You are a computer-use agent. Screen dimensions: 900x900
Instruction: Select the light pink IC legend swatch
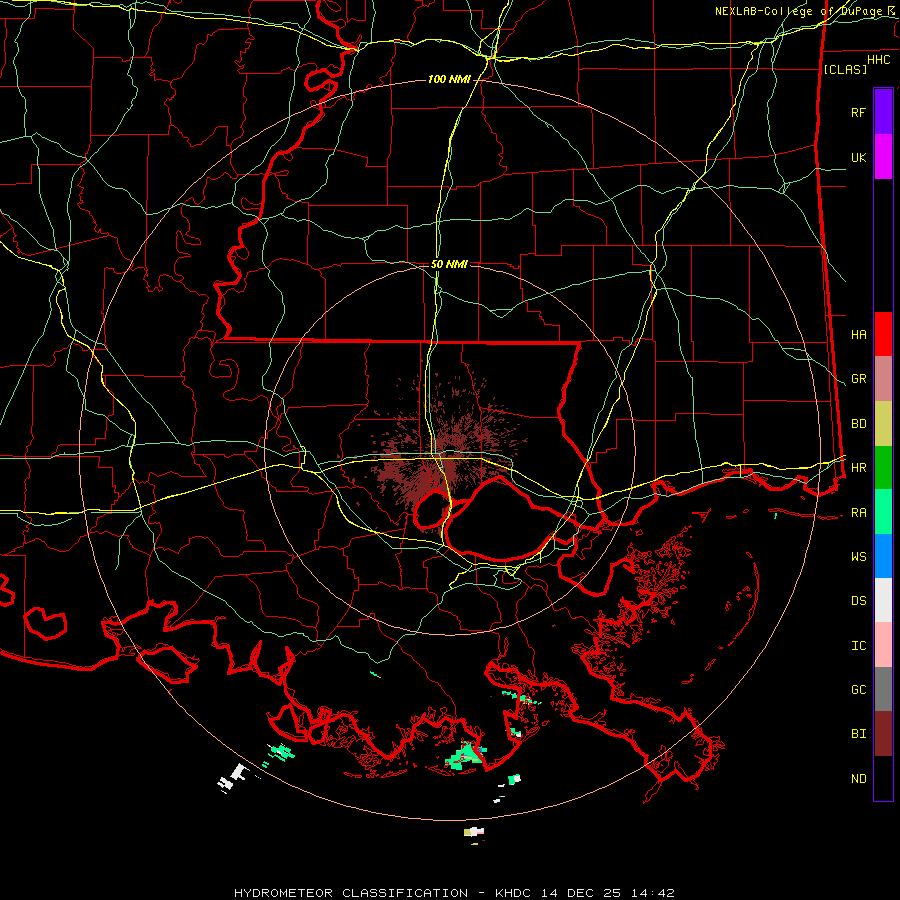coord(883,645)
